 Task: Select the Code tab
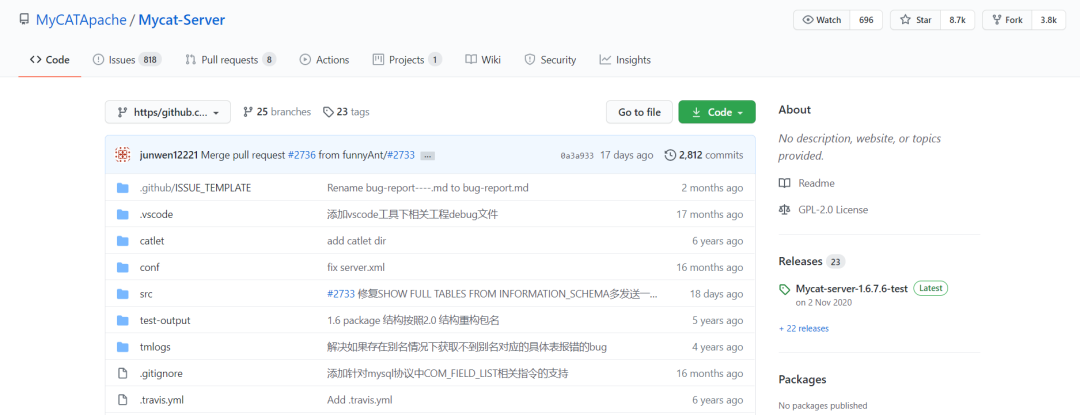[x=50, y=60]
